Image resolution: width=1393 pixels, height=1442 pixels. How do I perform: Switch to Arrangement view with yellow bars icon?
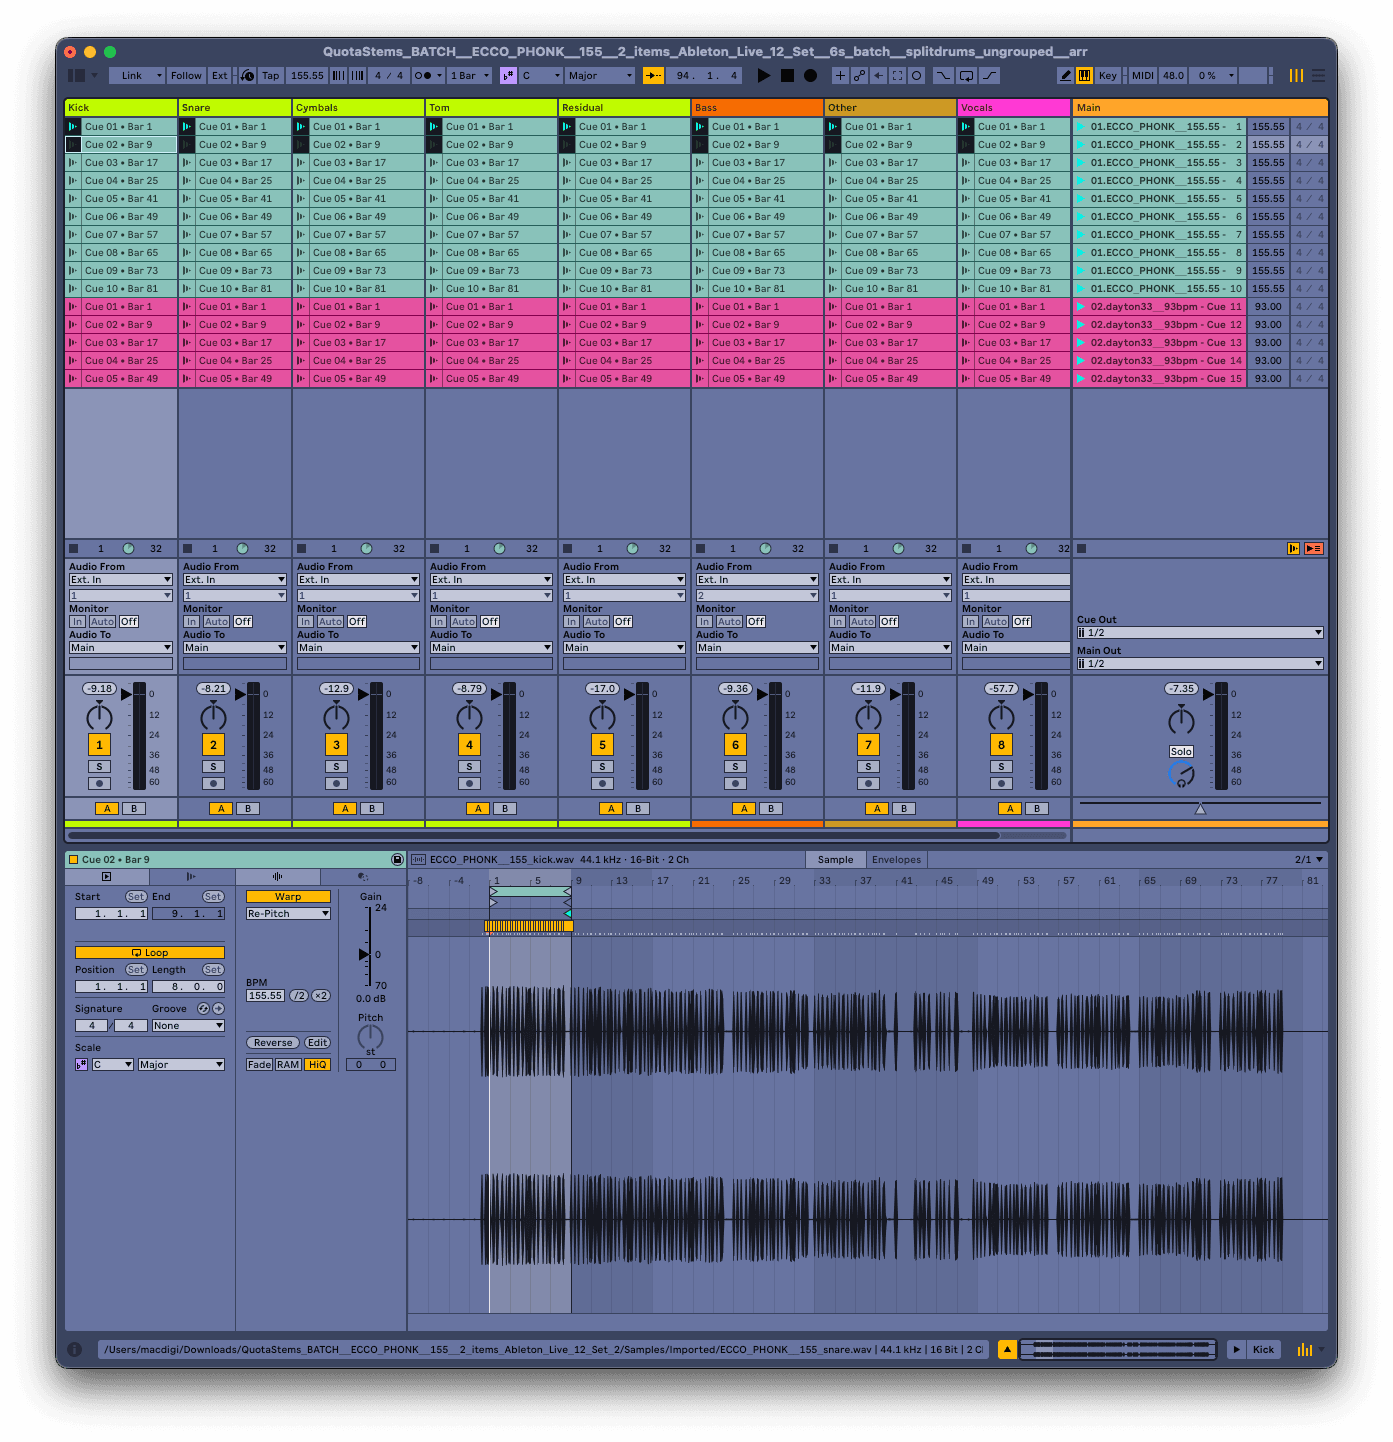click(x=1296, y=75)
